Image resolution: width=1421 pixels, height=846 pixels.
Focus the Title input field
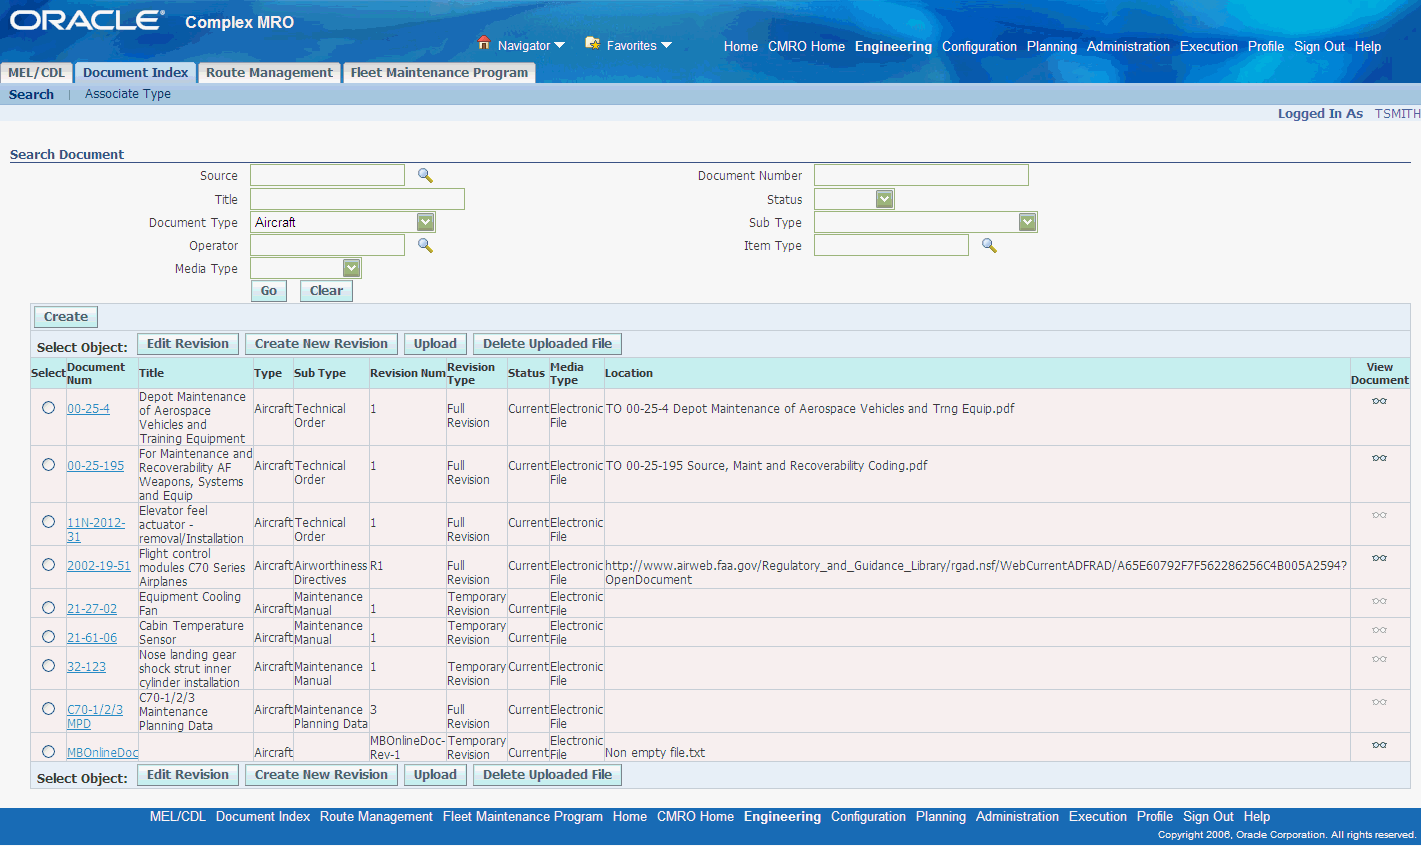click(357, 199)
